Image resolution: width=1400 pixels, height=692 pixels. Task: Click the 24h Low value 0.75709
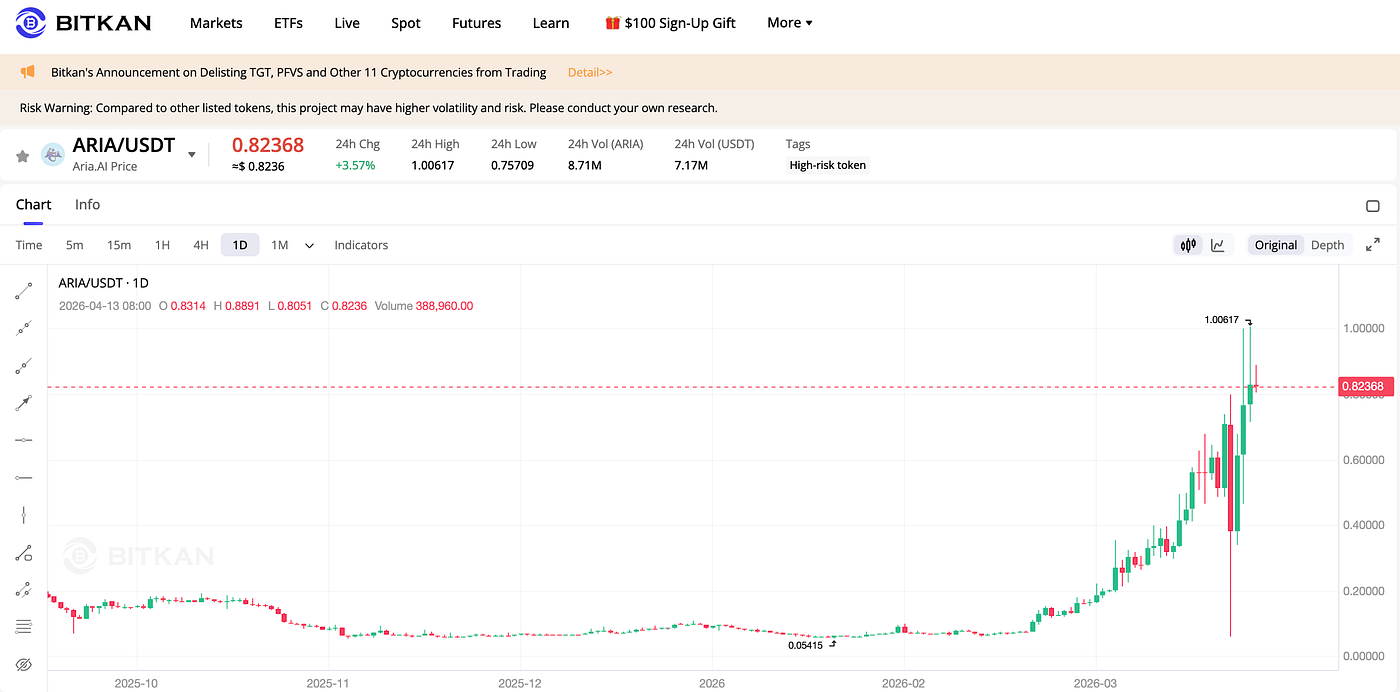[x=513, y=165]
